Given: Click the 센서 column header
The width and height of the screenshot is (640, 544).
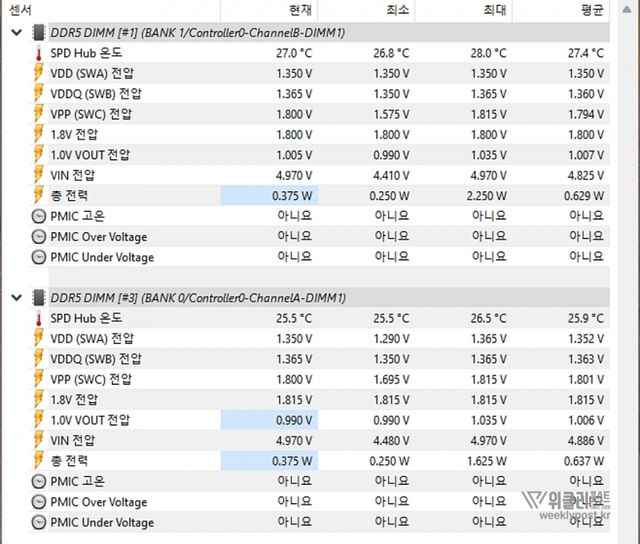Looking at the screenshot, I should point(20,10).
